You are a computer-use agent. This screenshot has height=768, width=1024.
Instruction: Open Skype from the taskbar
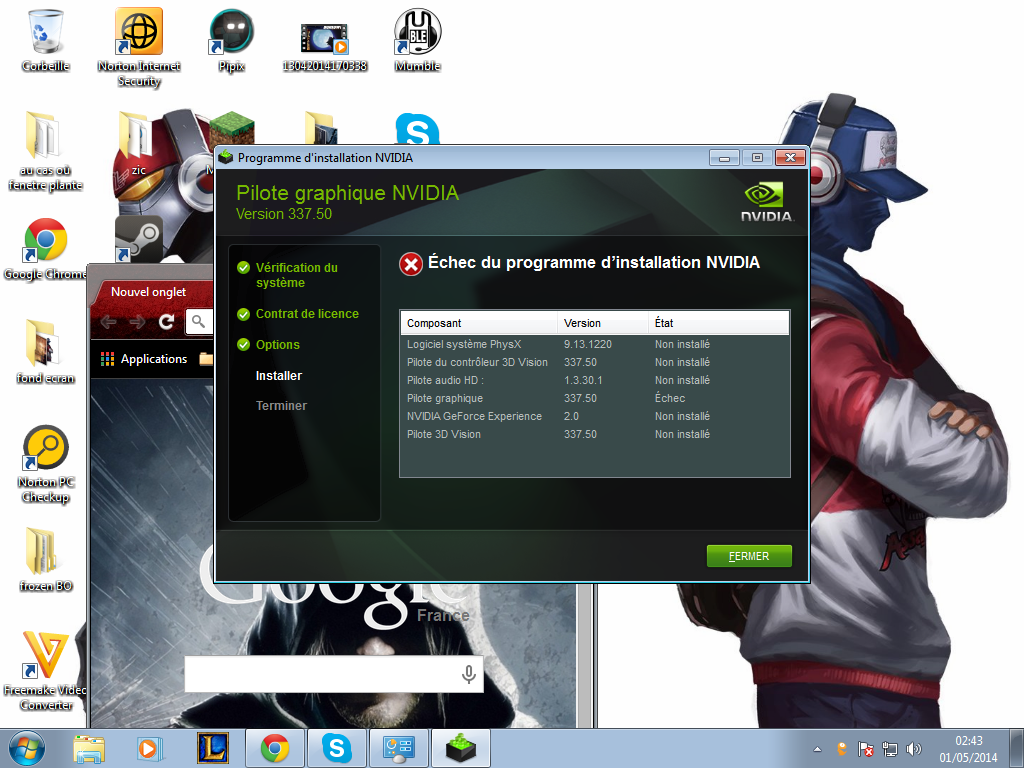(336, 748)
